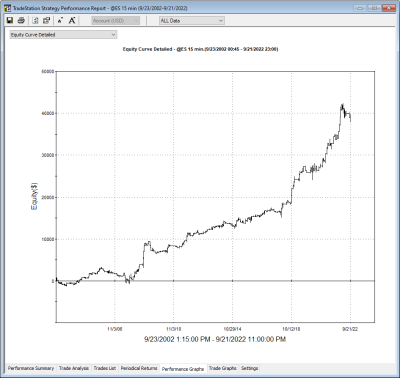This screenshot has height=378, width=400.
Task: Select the Performance Graphs tab
Action: pyautogui.click(x=183, y=369)
